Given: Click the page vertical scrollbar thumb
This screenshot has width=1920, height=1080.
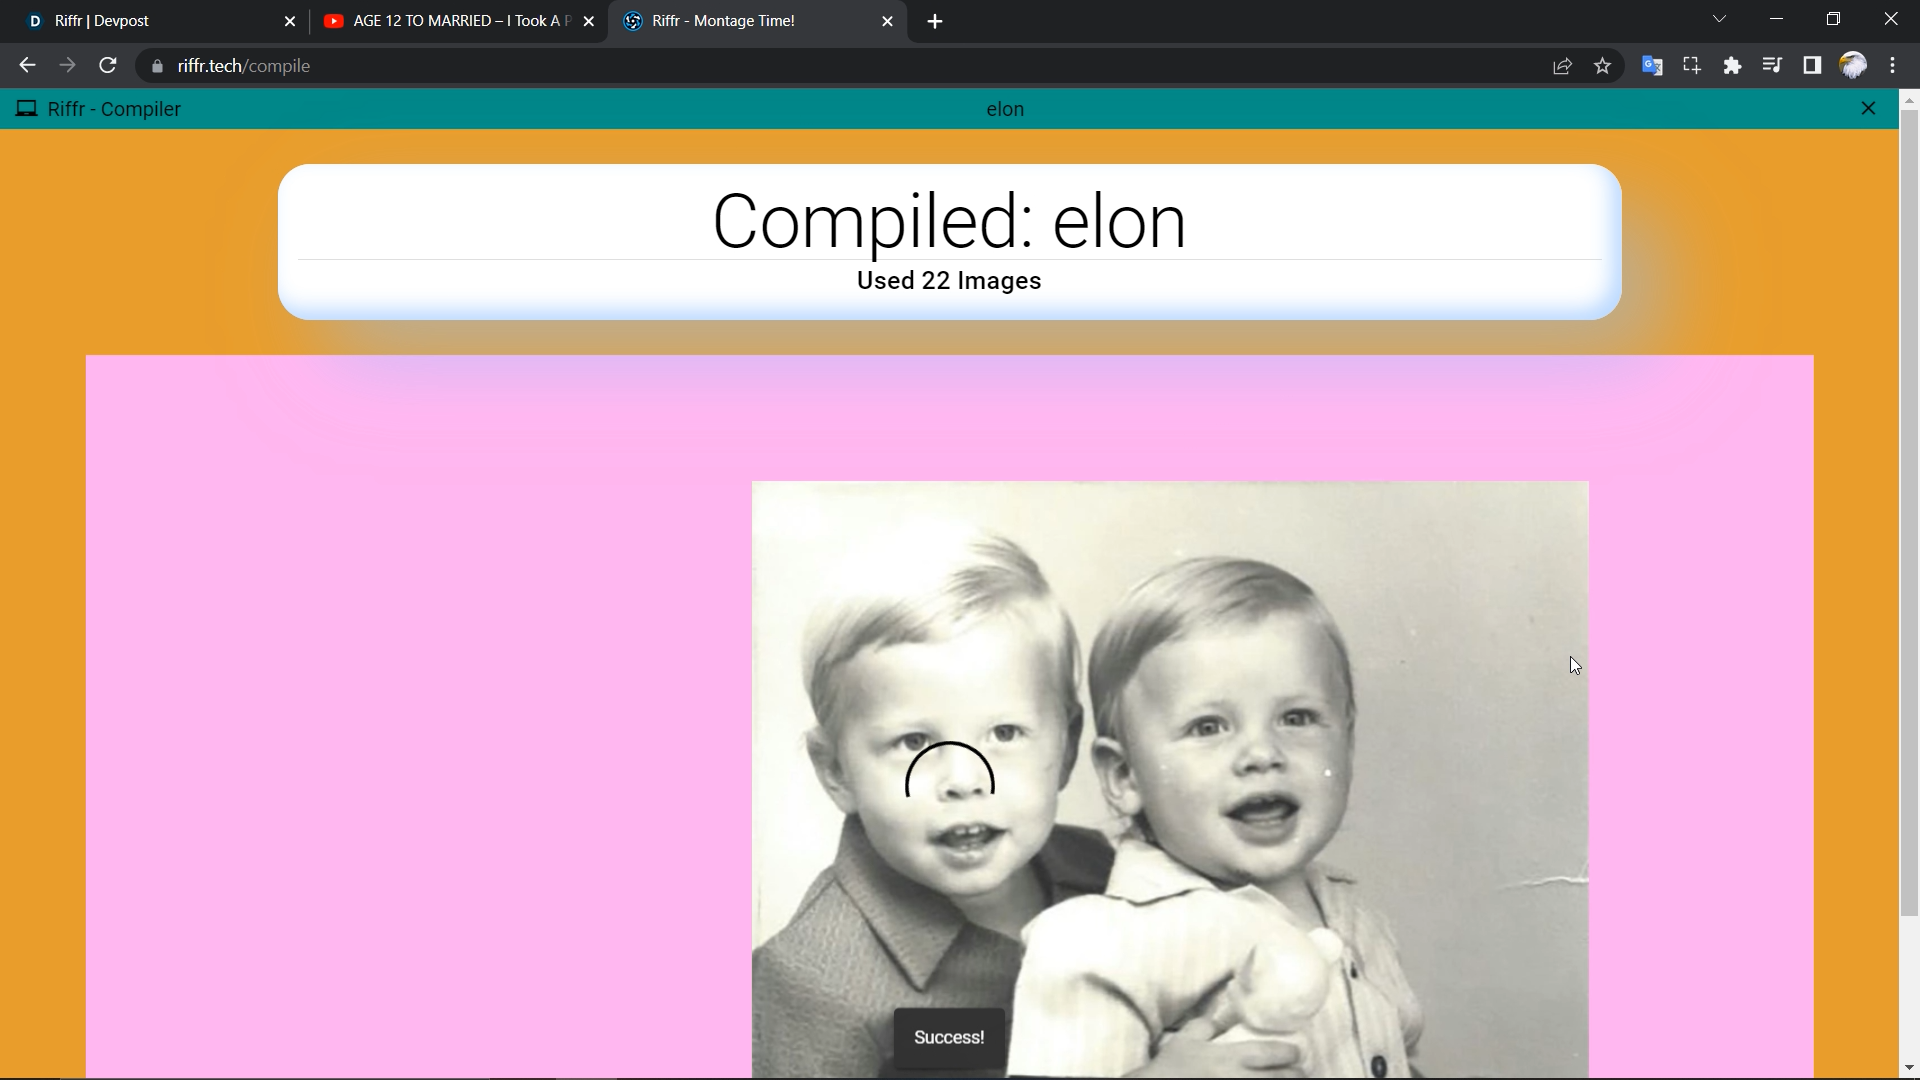Looking at the screenshot, I should (1909, 510).
